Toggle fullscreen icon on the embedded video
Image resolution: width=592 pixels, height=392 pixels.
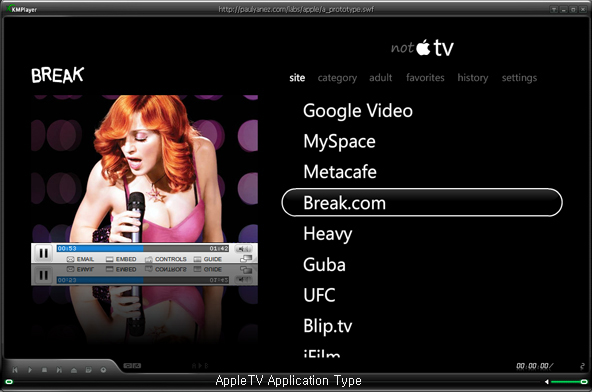tap(246, 259)
